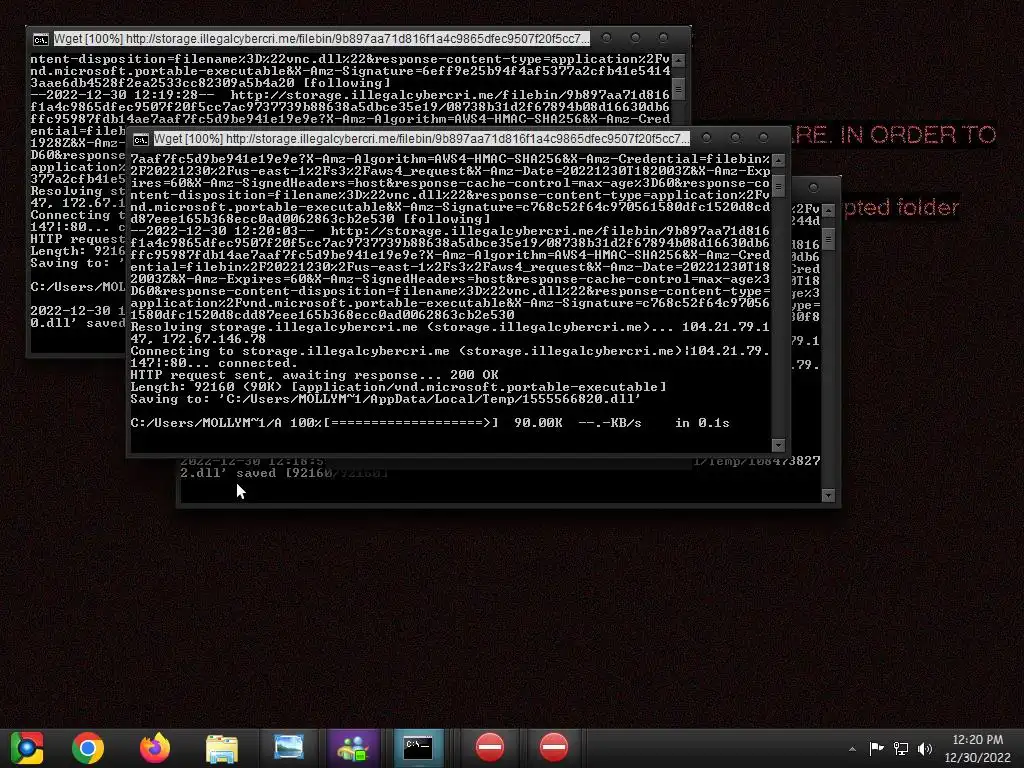
Task: Open the cmd system icon of back-left Wget window
Action: [40, 39]
